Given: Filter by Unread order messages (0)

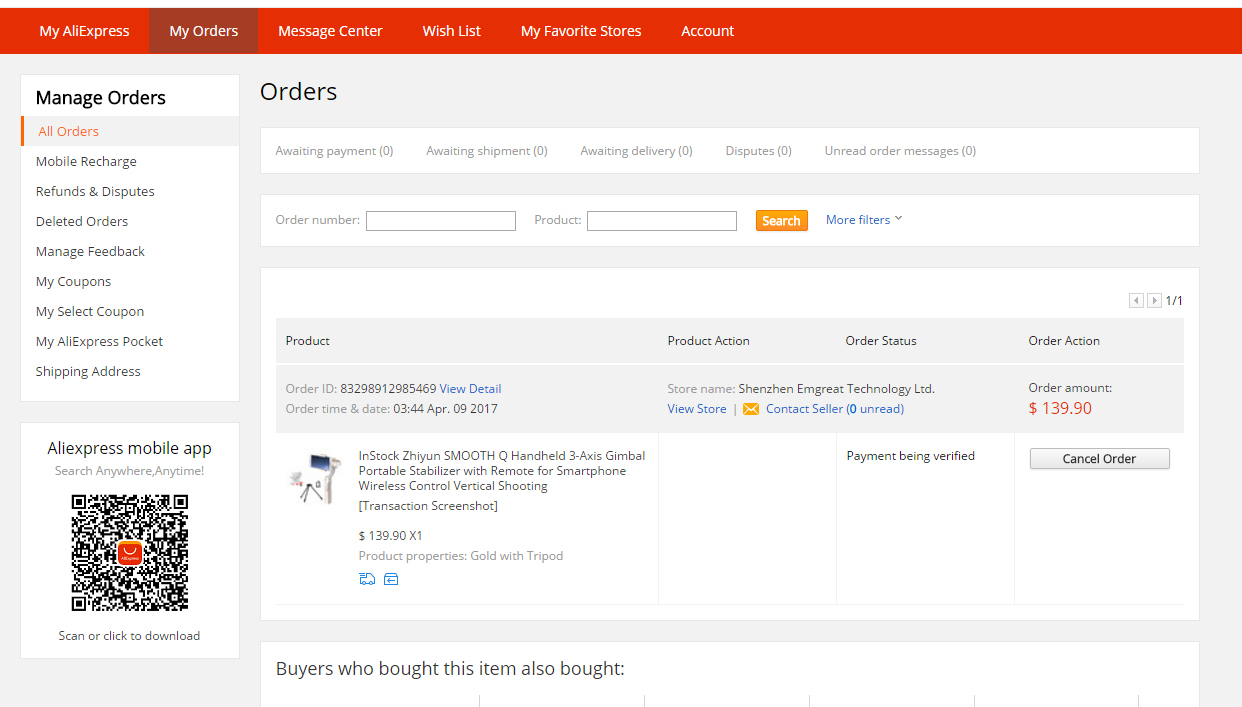Looking at the screenshot, I should [x=900, y=151].
